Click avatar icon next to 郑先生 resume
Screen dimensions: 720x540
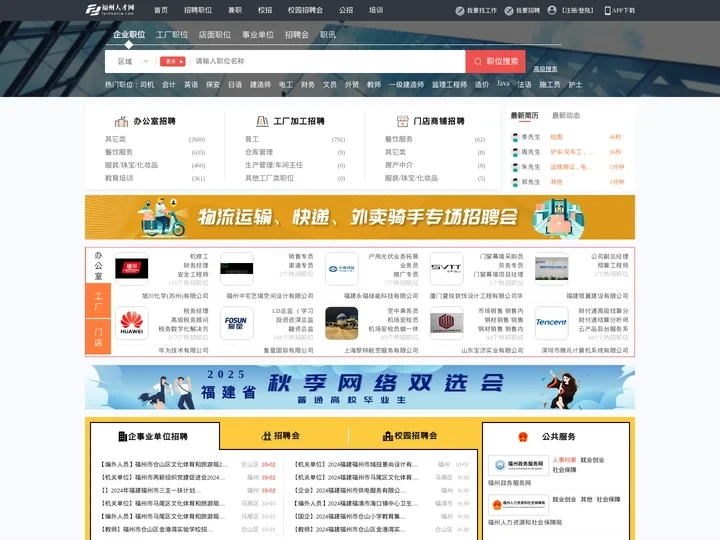(515, 182)
